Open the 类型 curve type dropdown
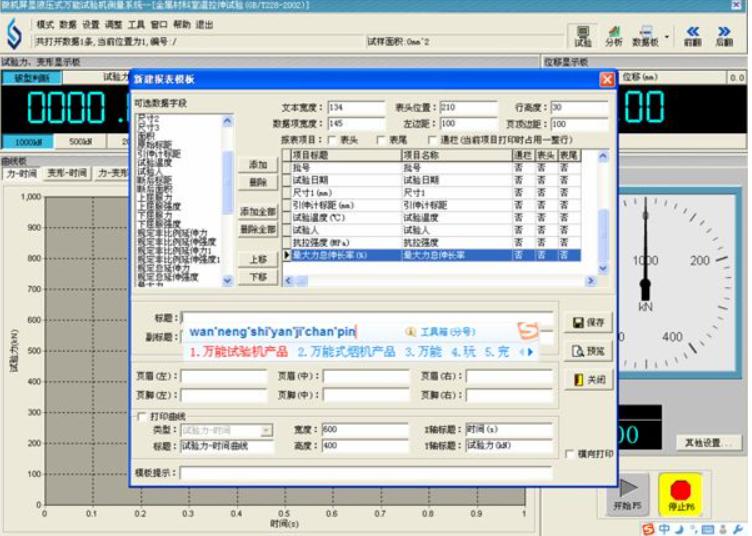Viewport: 752px width, 536px height. 266,430
